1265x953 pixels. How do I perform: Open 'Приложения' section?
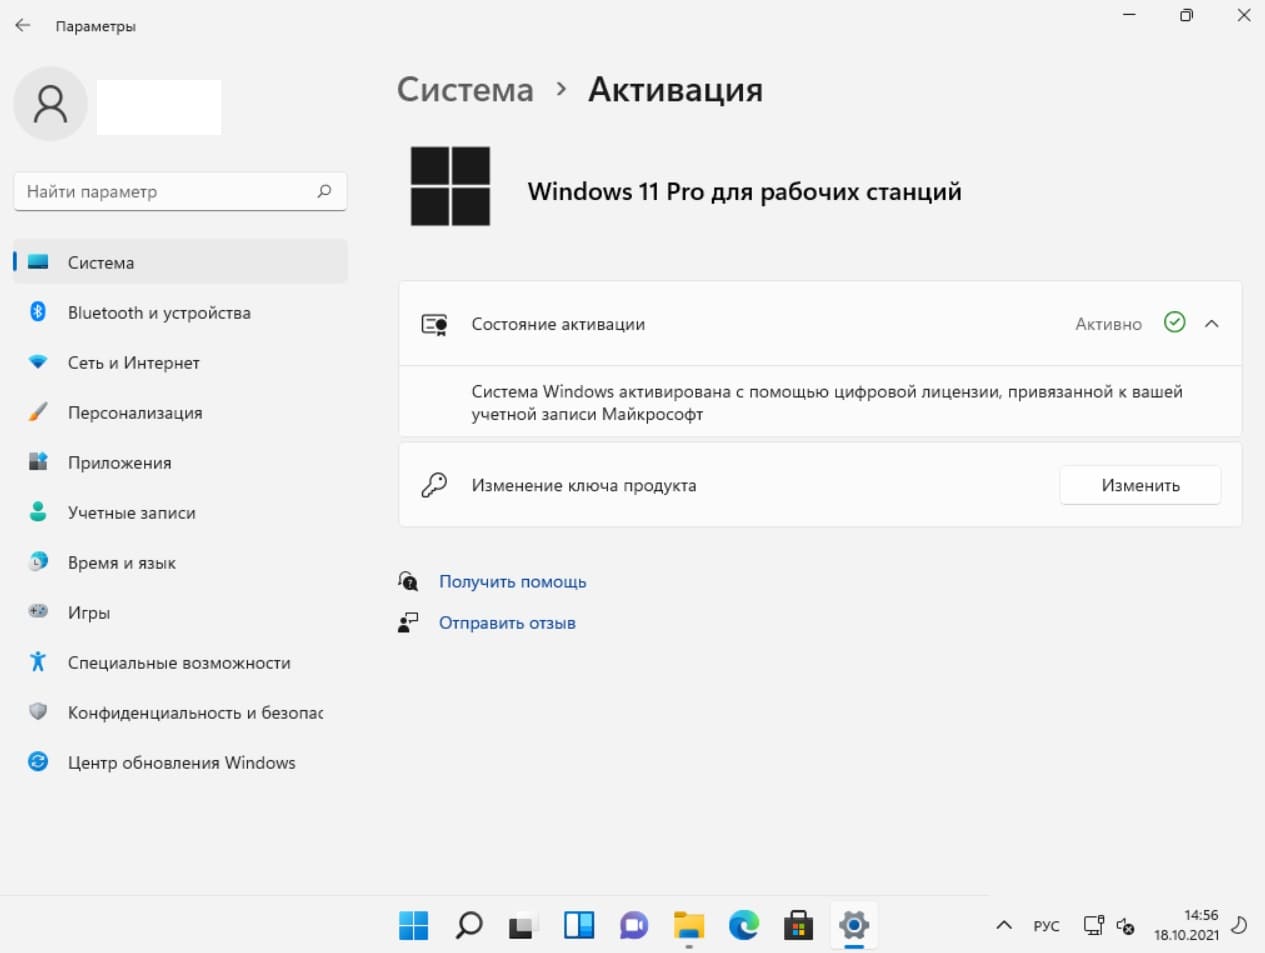(x=180, y=462)
